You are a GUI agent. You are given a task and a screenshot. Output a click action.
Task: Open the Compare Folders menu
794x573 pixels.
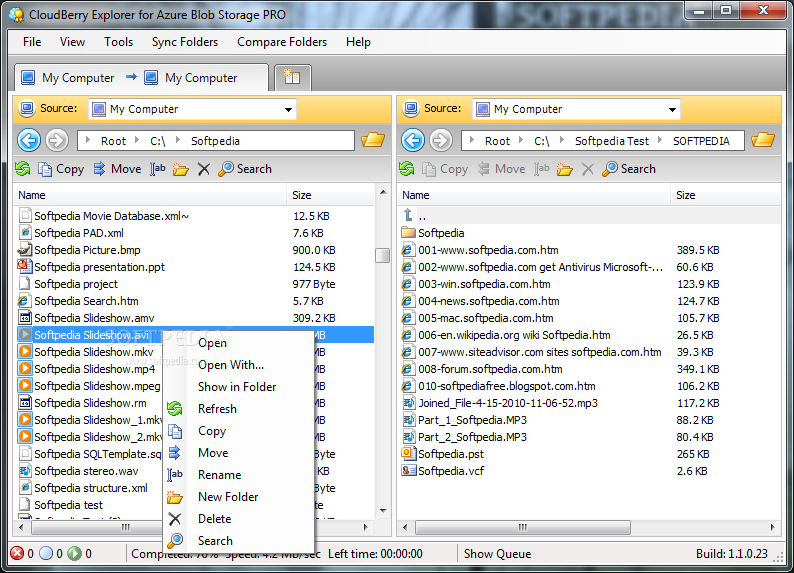coord(282,42)
